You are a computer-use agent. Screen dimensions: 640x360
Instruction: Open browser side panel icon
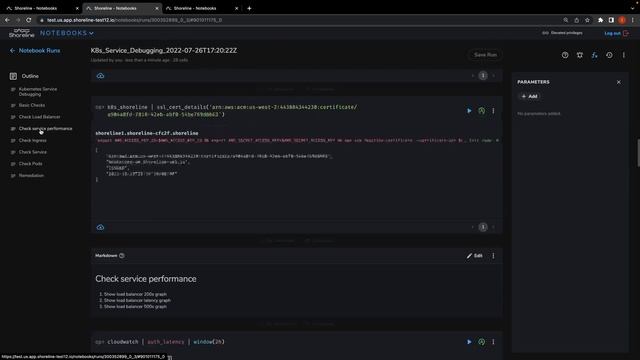(611, 20)
